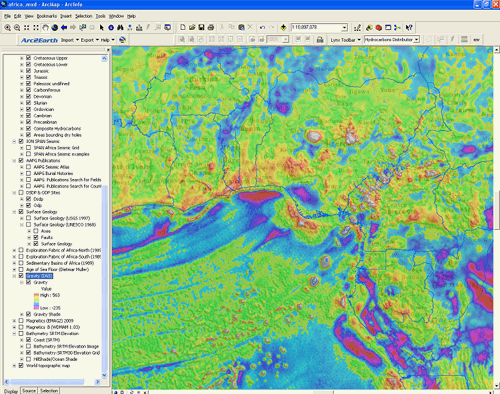Expand the Sedimentary Basins of Africa group

[14, 263]
